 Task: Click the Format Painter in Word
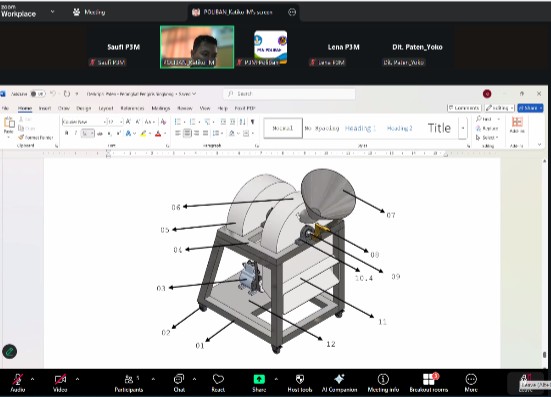(35, 137)
